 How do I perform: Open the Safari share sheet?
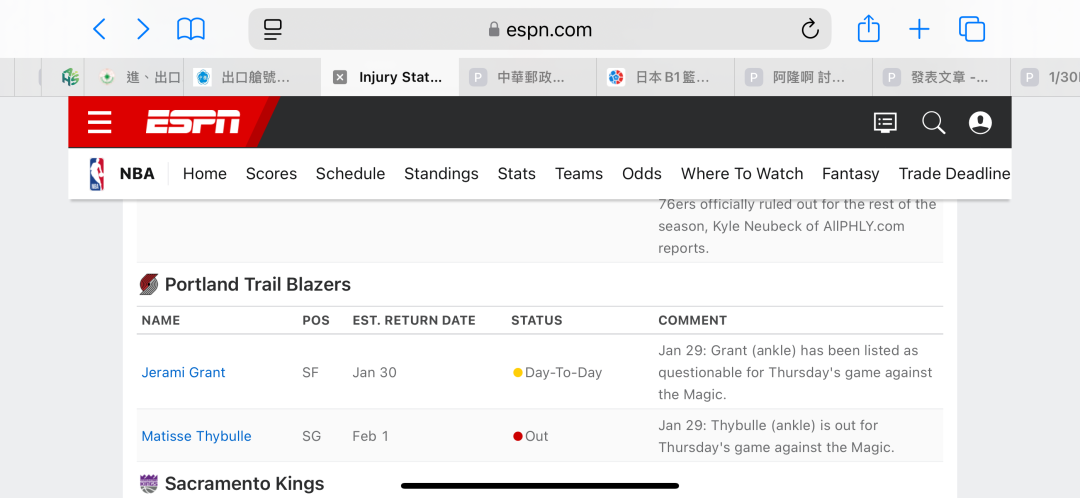point(869,29)
